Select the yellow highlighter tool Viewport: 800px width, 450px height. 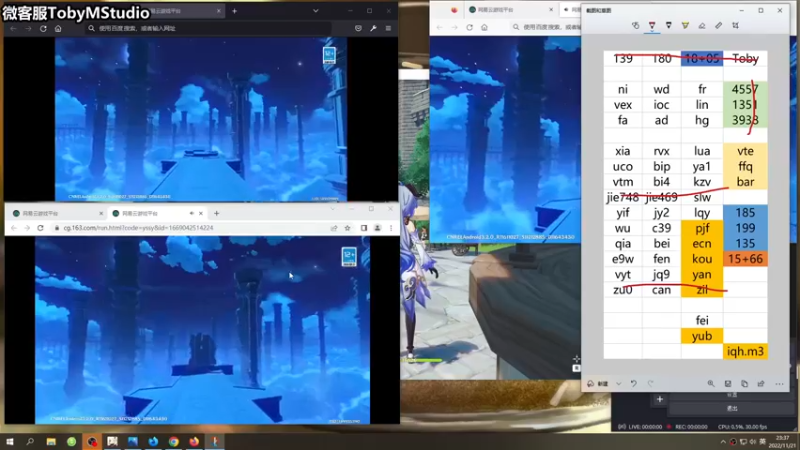tap(685, 25)
